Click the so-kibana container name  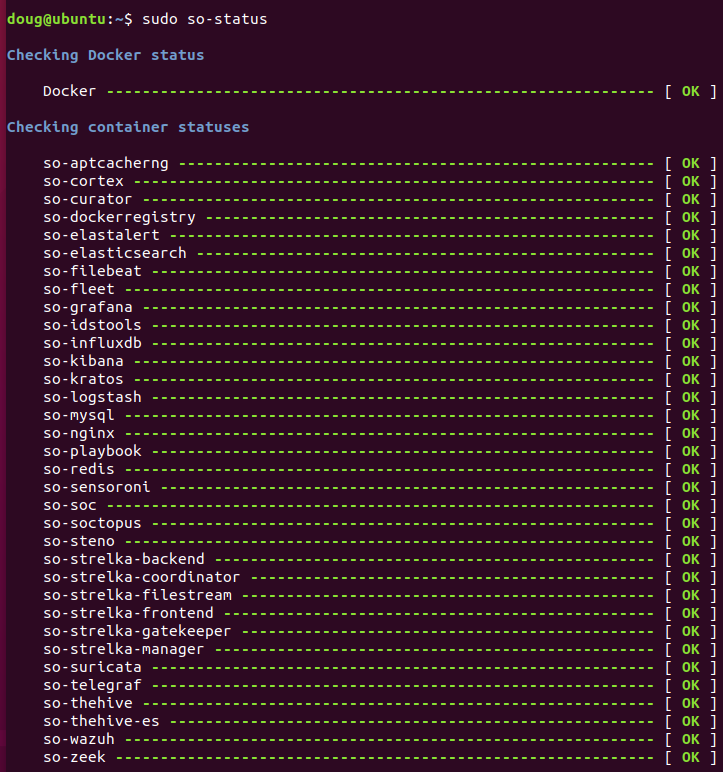(x=83, y=361)
